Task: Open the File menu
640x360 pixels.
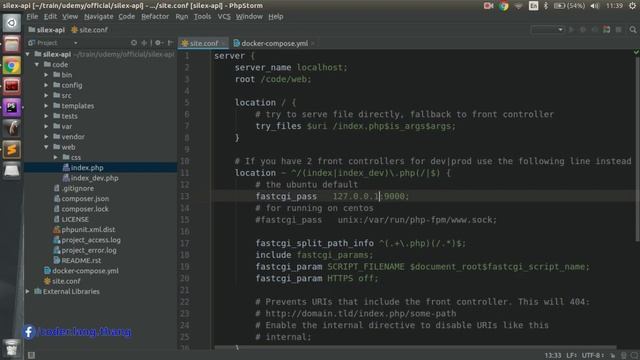Action: click(x=32, y=17)
